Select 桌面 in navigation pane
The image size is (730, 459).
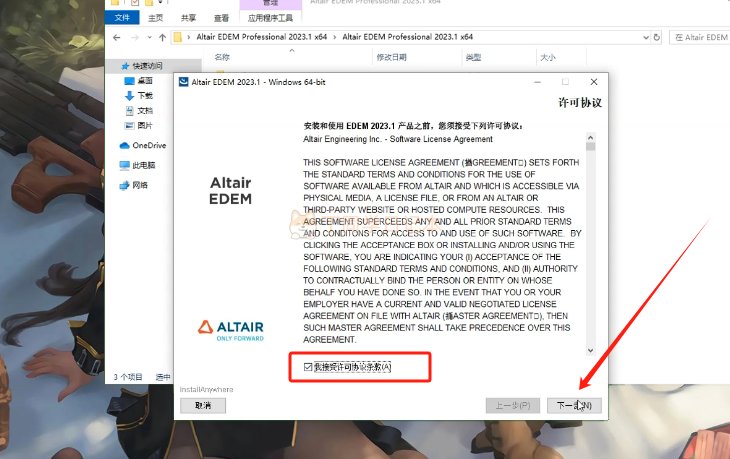tap(145, 81)
